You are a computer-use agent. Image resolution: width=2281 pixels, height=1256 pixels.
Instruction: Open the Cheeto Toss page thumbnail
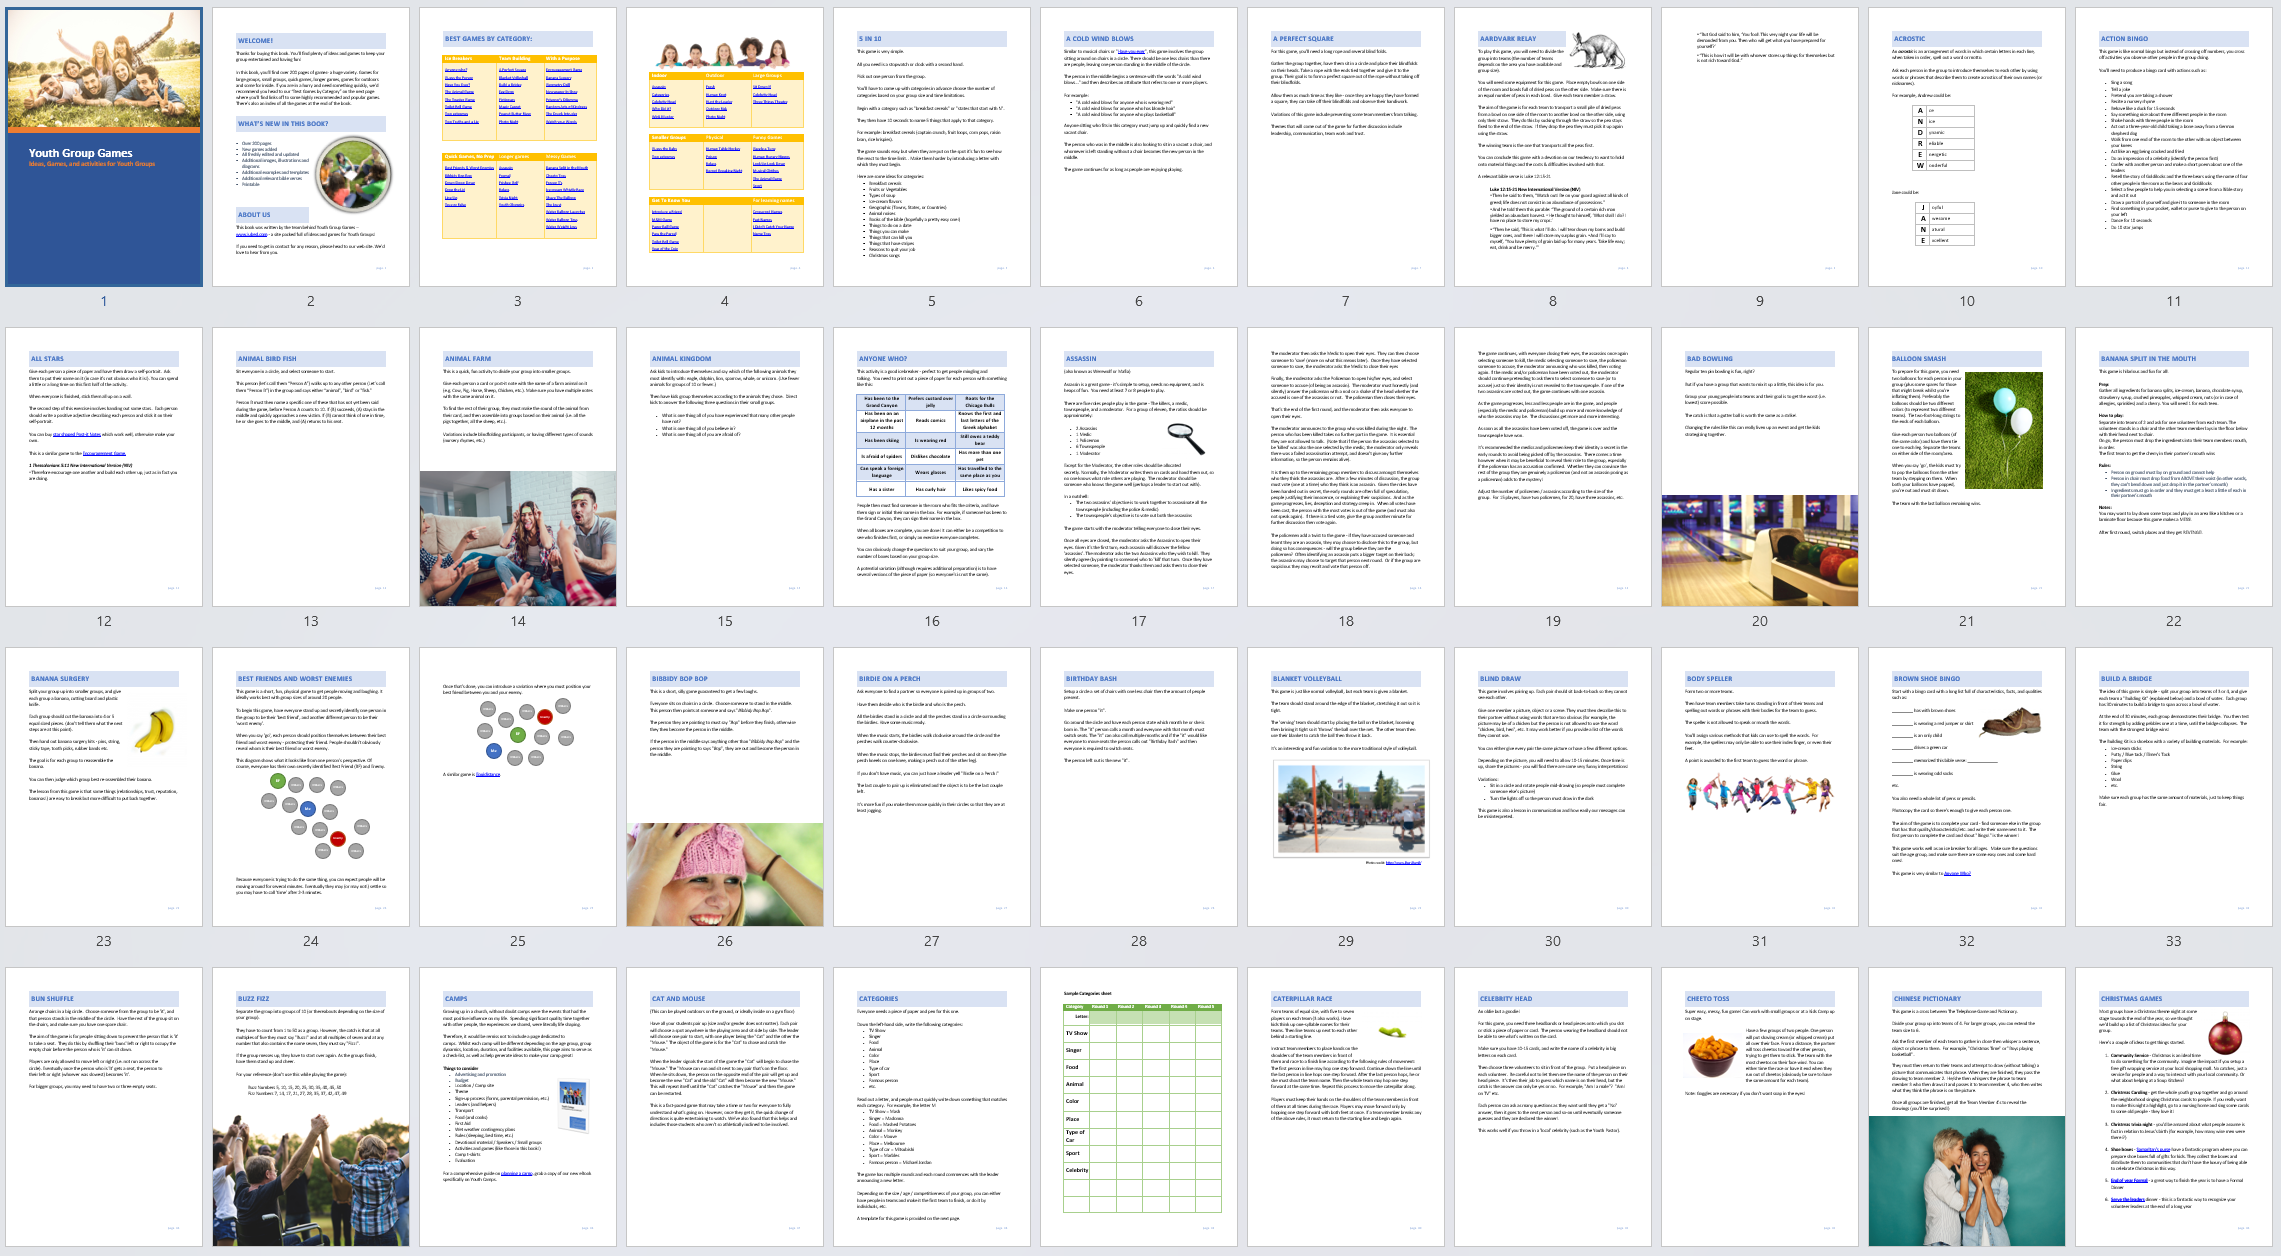pos(1760,1107)
